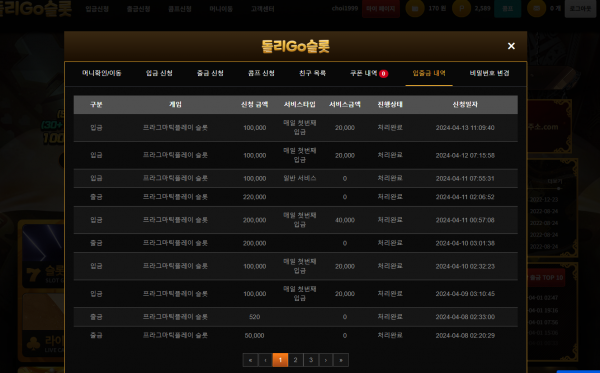The image size is (600, 373).
Task: Select date 2024-04-10 02:32:23
Action: (465, 266)
